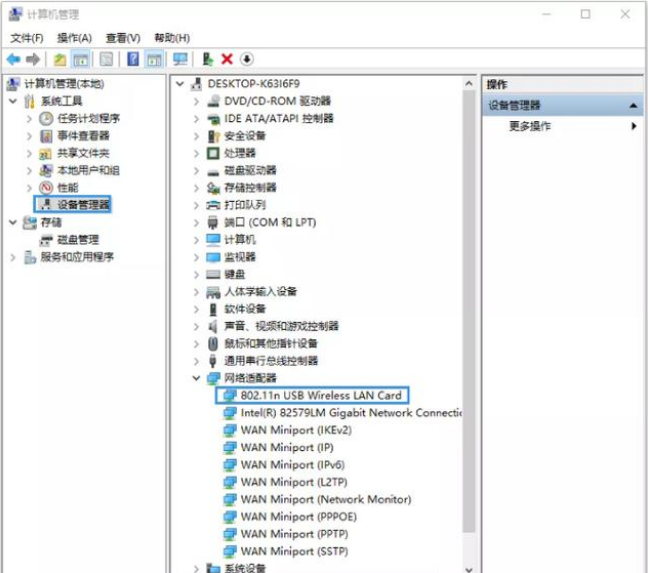Select WAN Miniport (Network Monitor)
The image size is (648, 573).
click(x=326, y=499)
